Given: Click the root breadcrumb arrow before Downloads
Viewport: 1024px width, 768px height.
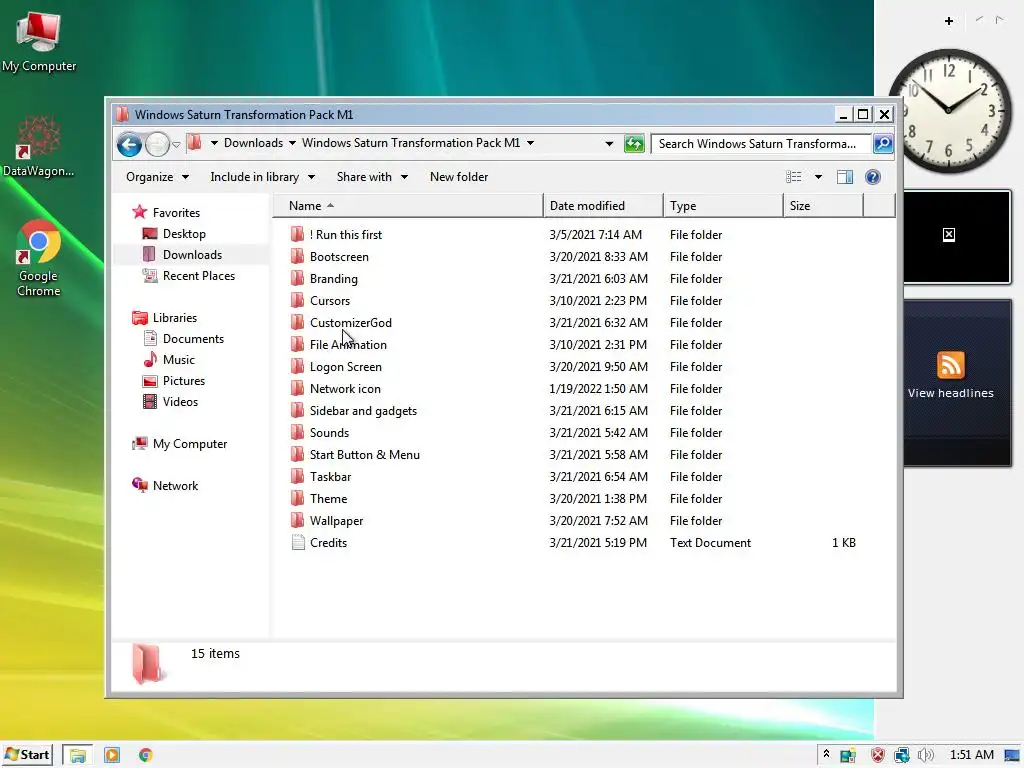Looking at the screenshot, I should (x=214, y=143).
